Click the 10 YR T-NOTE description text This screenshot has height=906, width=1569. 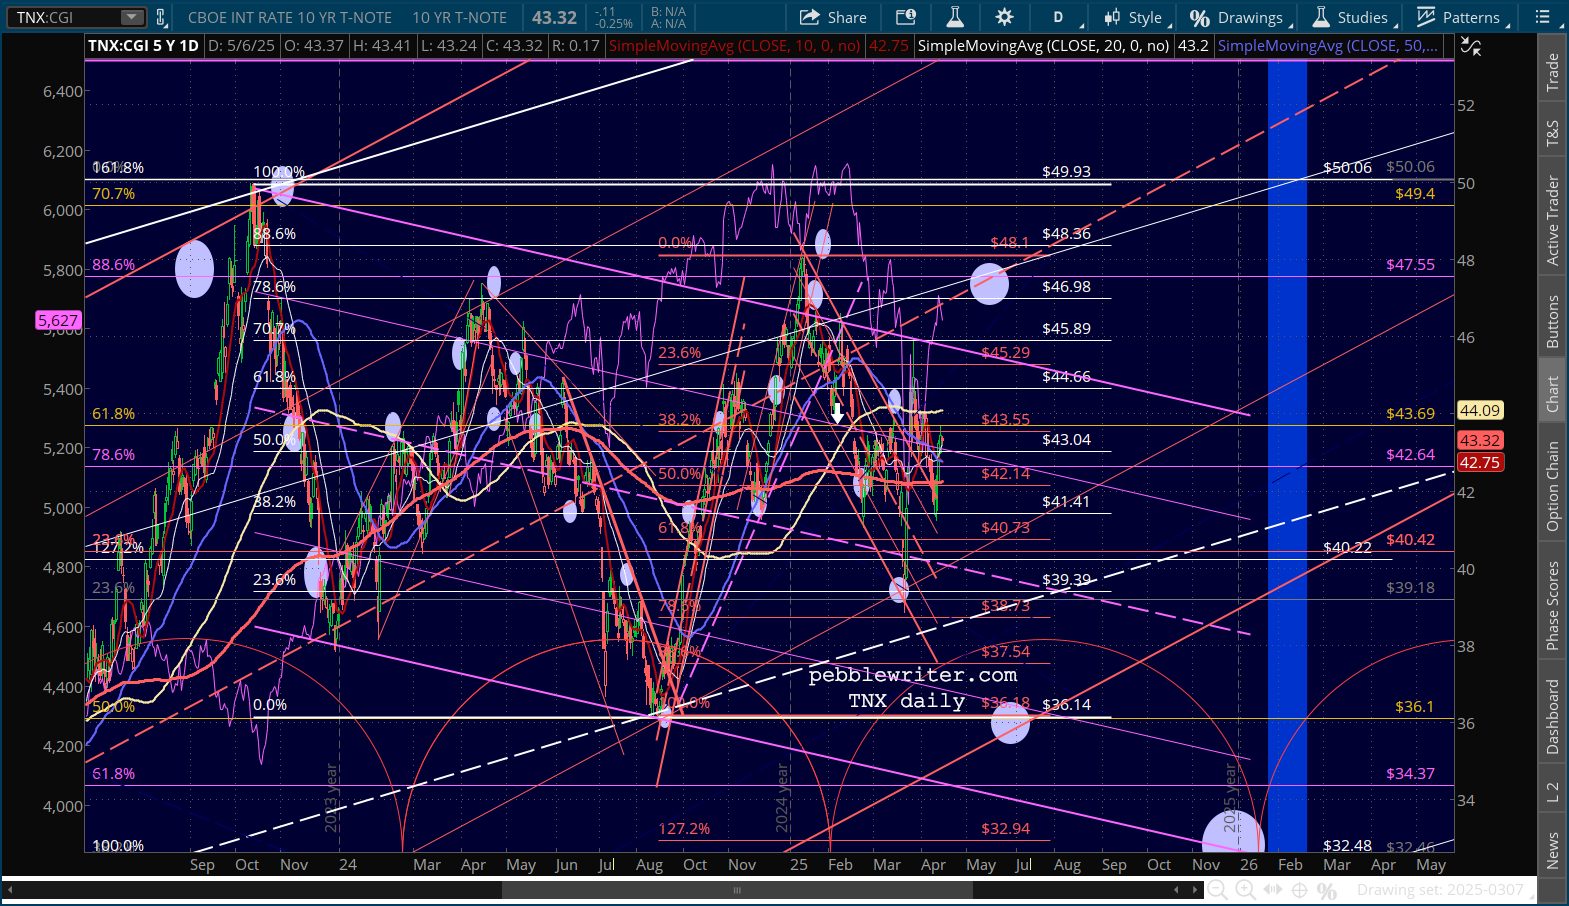(459, 18)
